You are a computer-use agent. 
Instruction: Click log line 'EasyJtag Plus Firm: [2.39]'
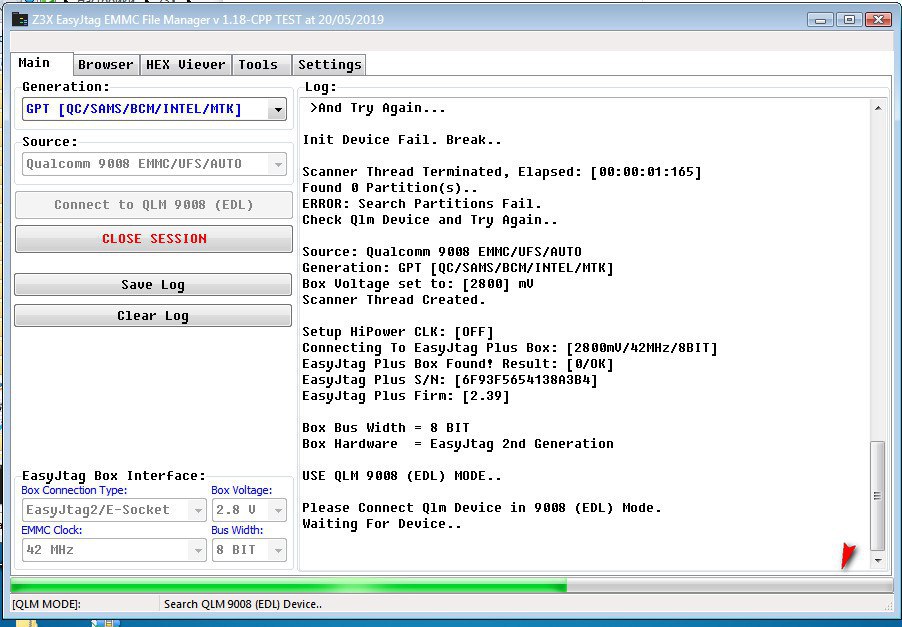[x=406, y=396]
